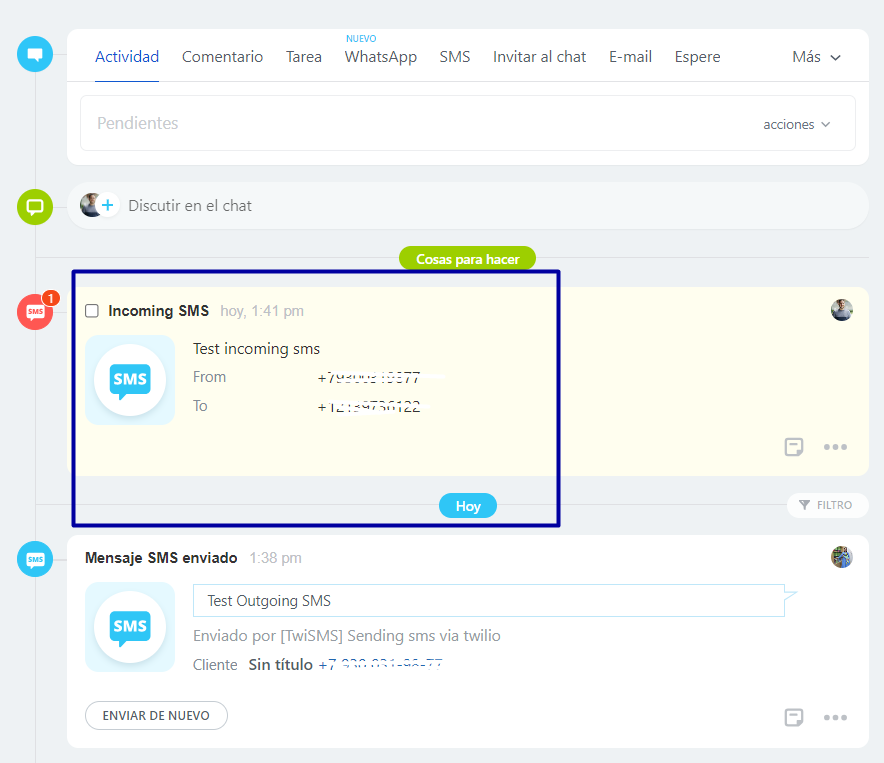884x763 pixels.
Task: Click the Cosas para hacer label
Action: click(467, 259)
